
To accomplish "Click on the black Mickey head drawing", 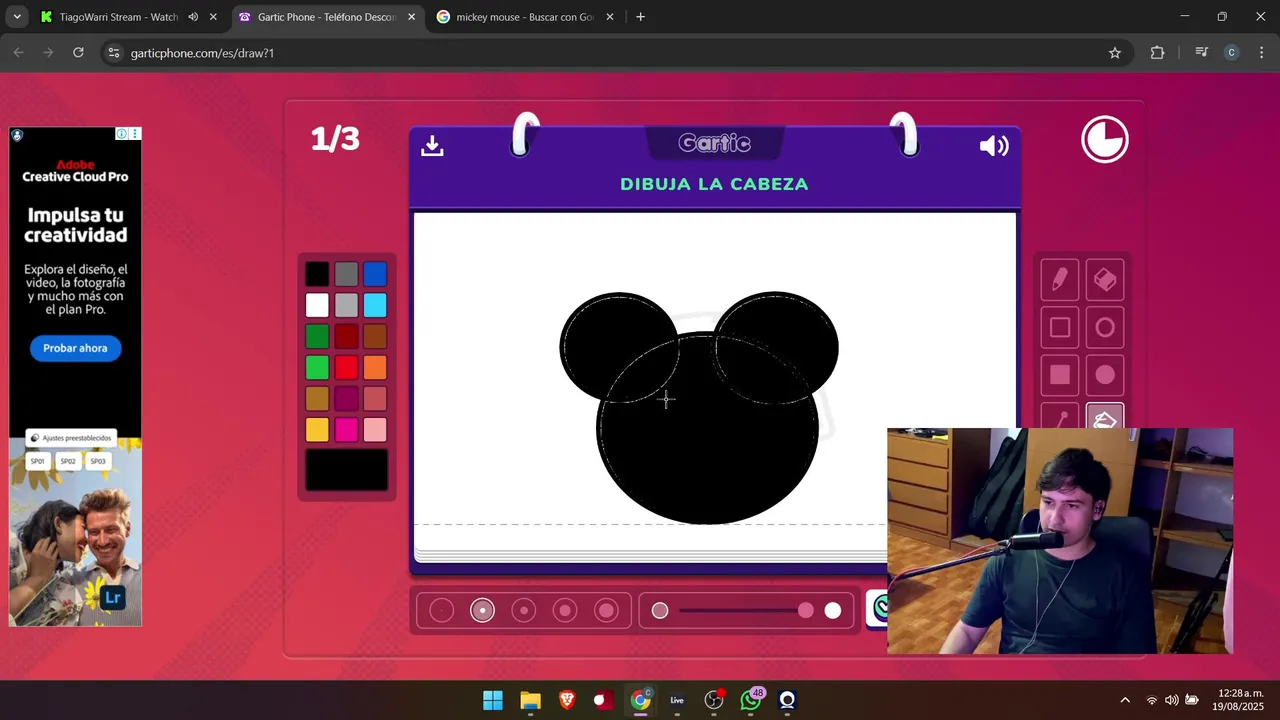I will tap(707, 430).
